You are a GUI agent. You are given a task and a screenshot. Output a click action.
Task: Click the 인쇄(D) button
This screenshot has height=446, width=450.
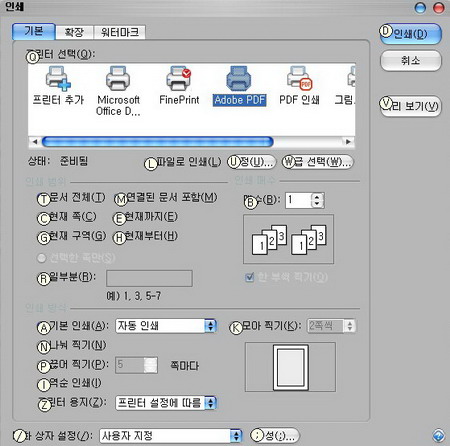tap(411, 34)
